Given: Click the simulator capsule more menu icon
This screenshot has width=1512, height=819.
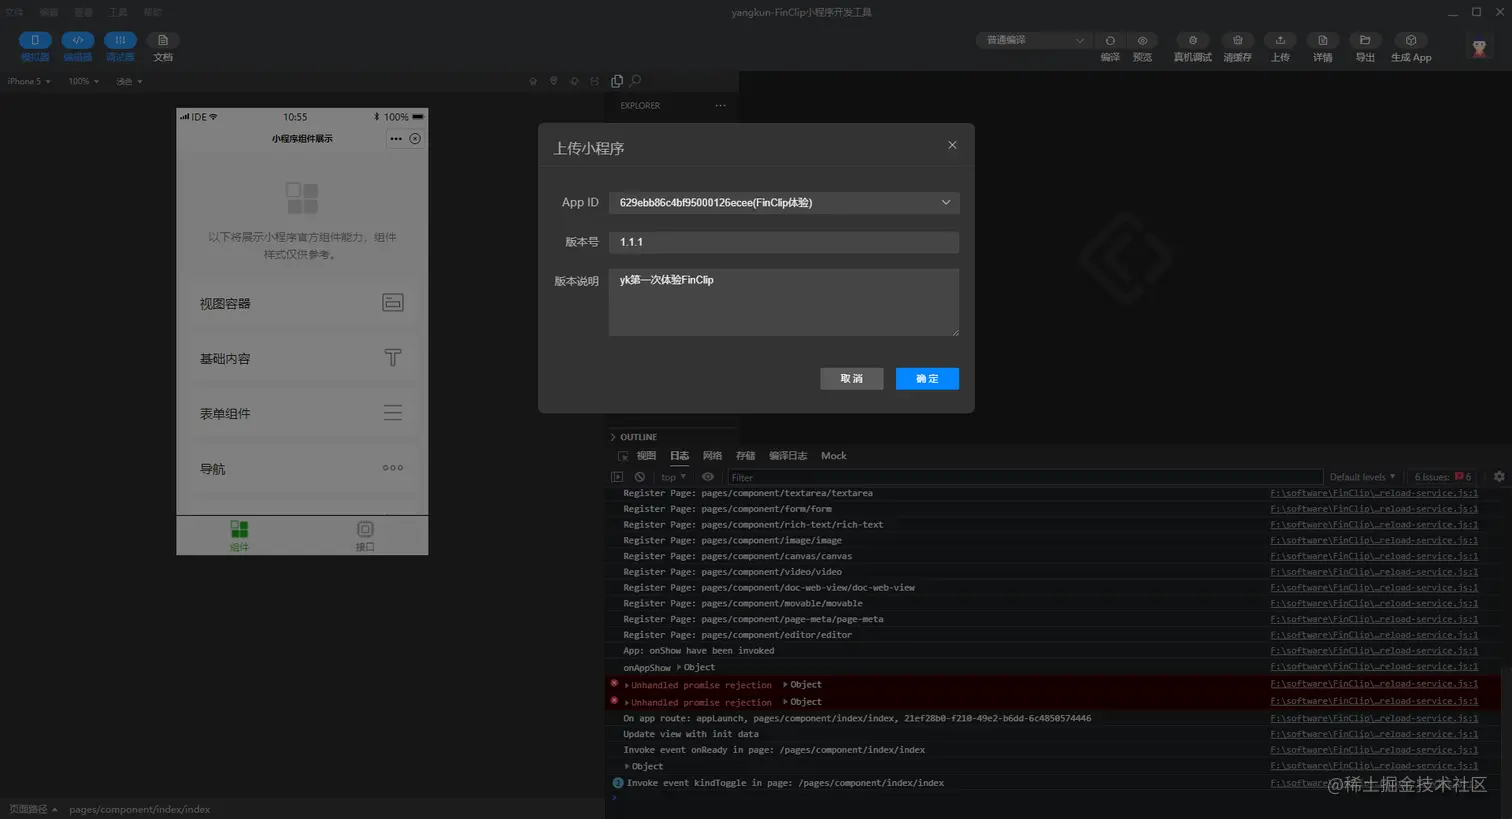Looking at the screenshot, I should (396, 139).
